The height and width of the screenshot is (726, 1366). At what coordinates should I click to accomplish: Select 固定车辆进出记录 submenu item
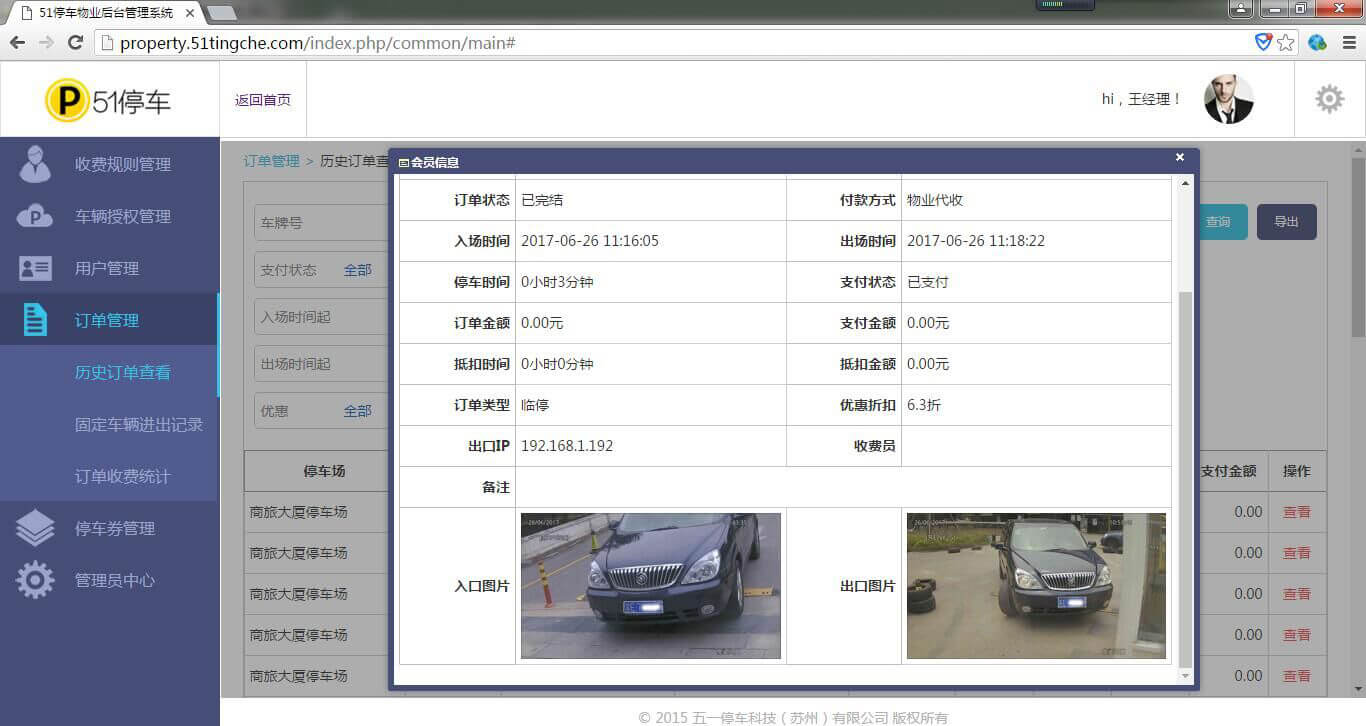click(138, 424)
